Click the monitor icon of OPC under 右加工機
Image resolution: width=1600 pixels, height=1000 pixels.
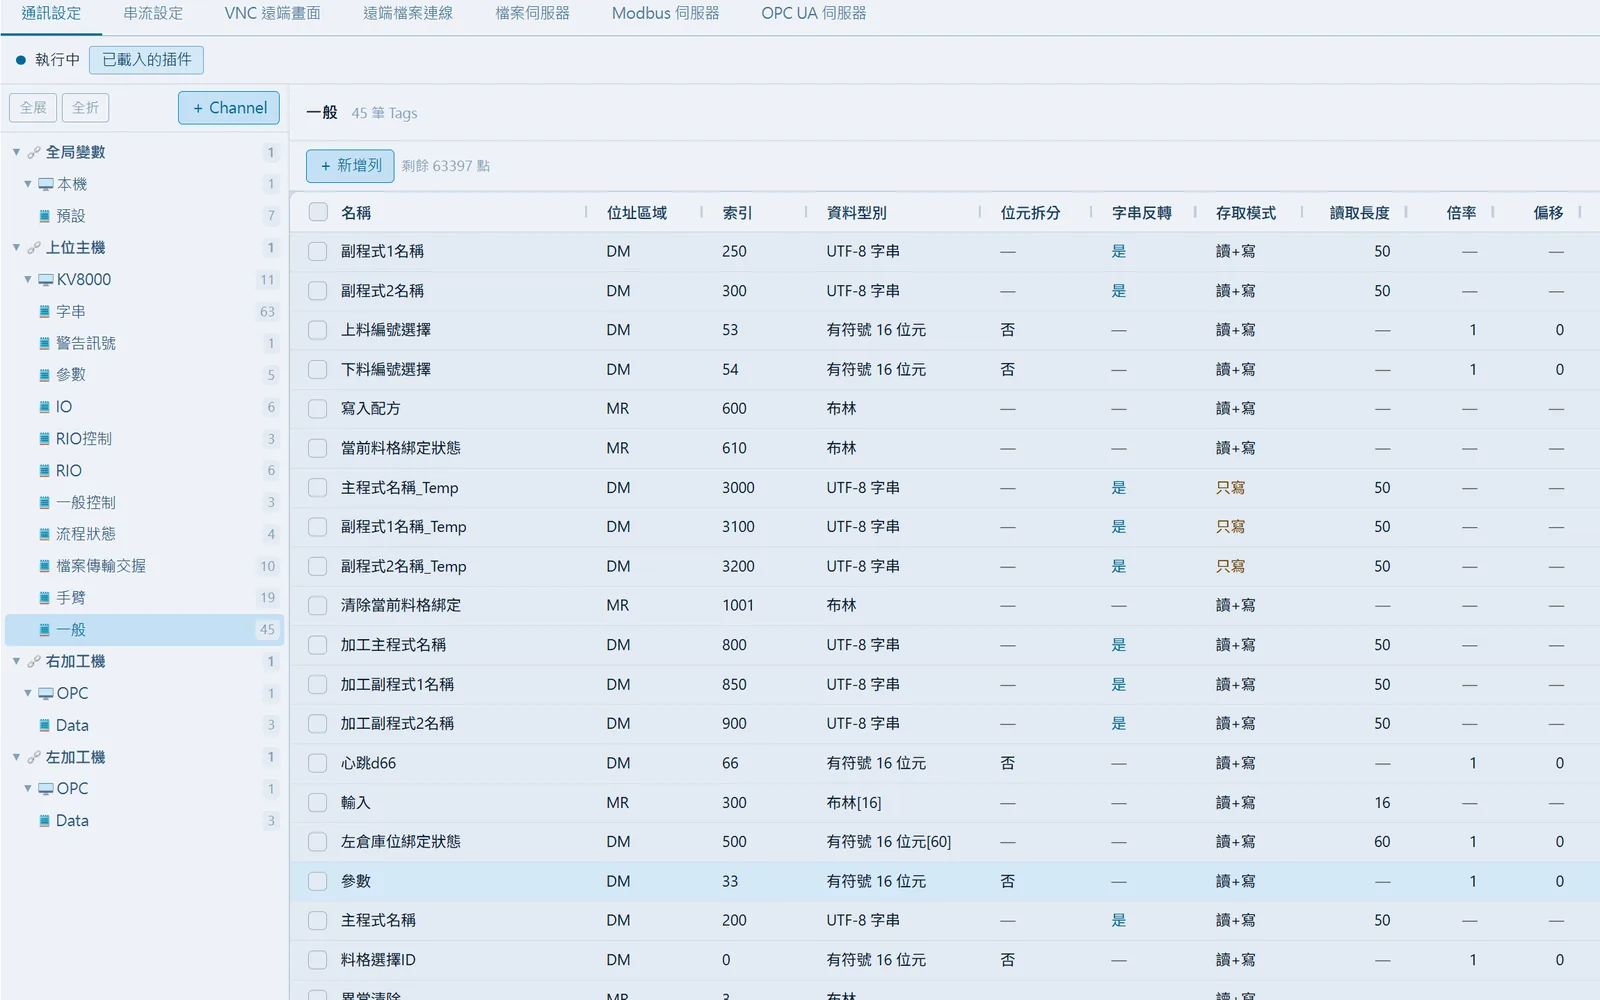46,693
